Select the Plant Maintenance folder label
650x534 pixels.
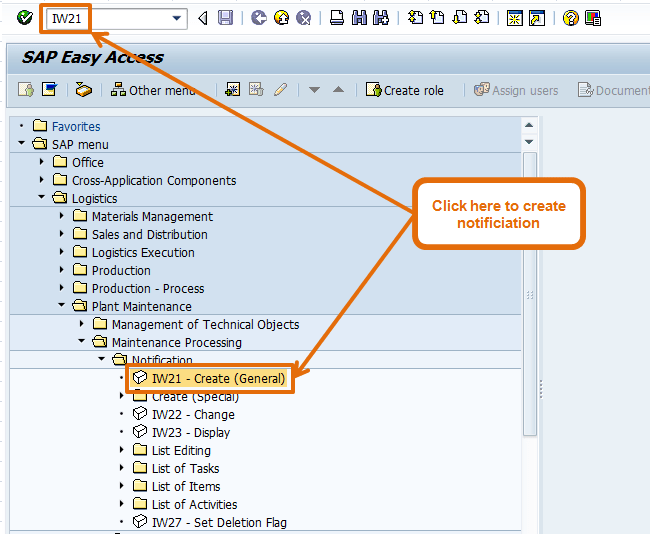(x=141, y=306)
